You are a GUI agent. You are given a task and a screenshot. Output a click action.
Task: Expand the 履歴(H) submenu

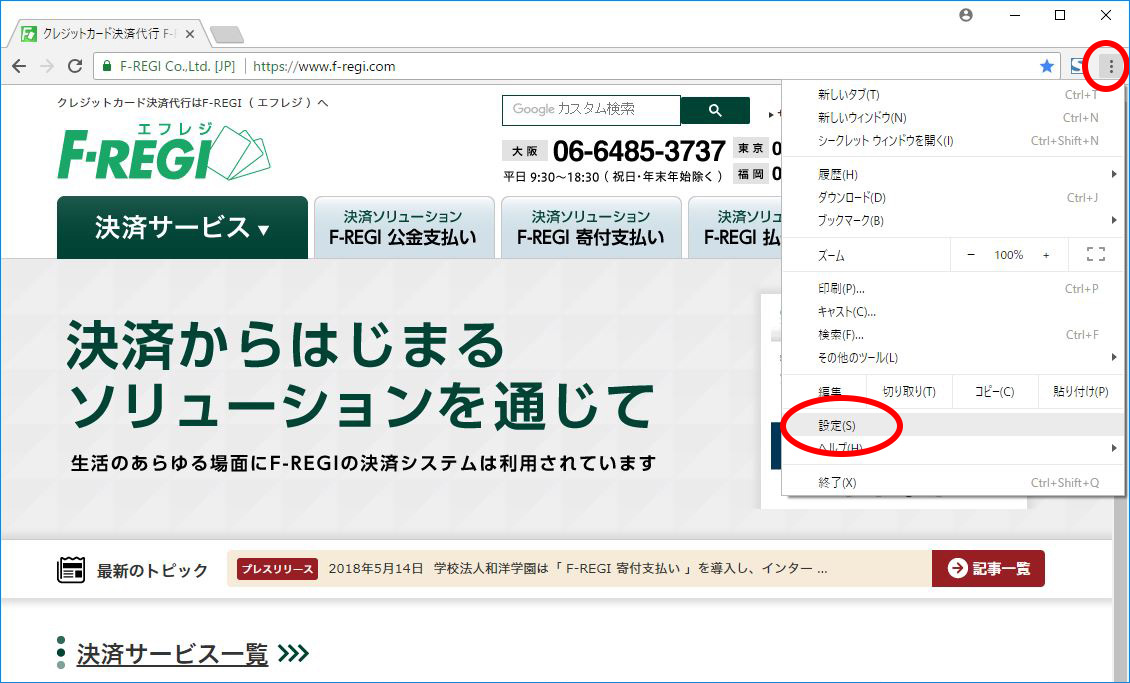[x=953, y=174]
